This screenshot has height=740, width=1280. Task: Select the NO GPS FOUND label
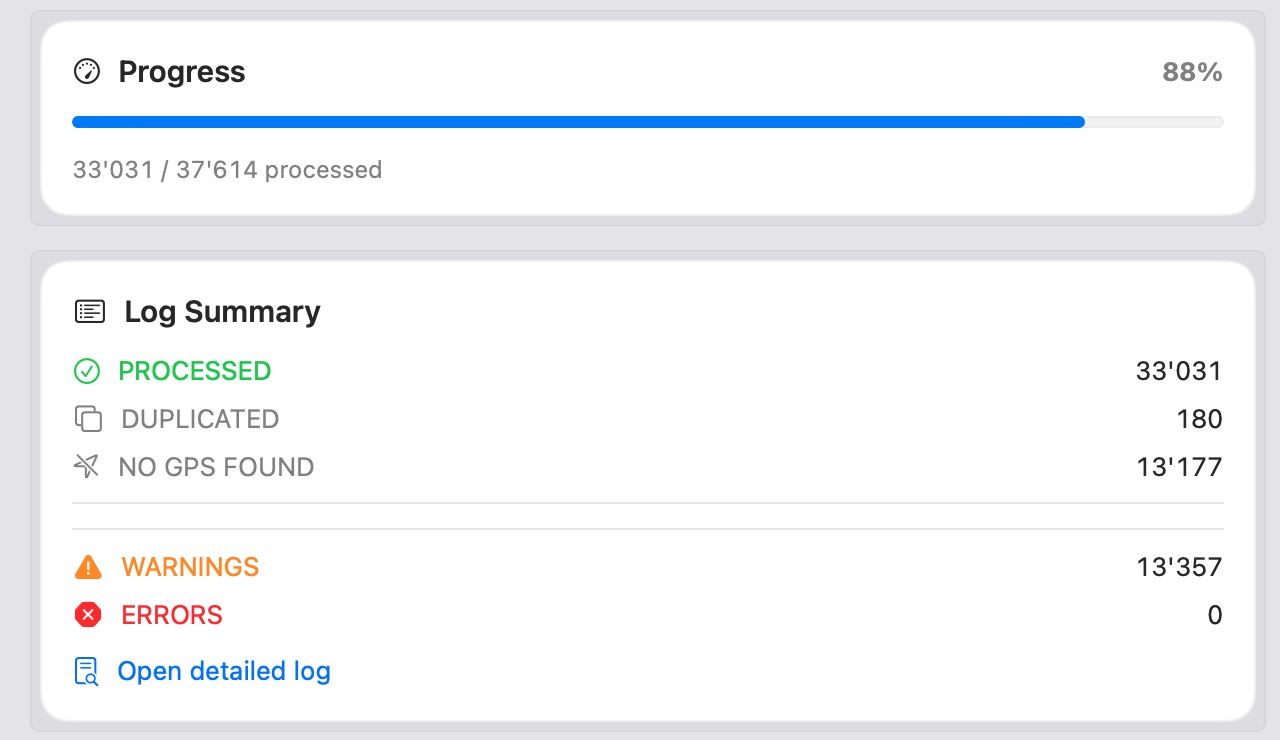(x=216, y=467)
